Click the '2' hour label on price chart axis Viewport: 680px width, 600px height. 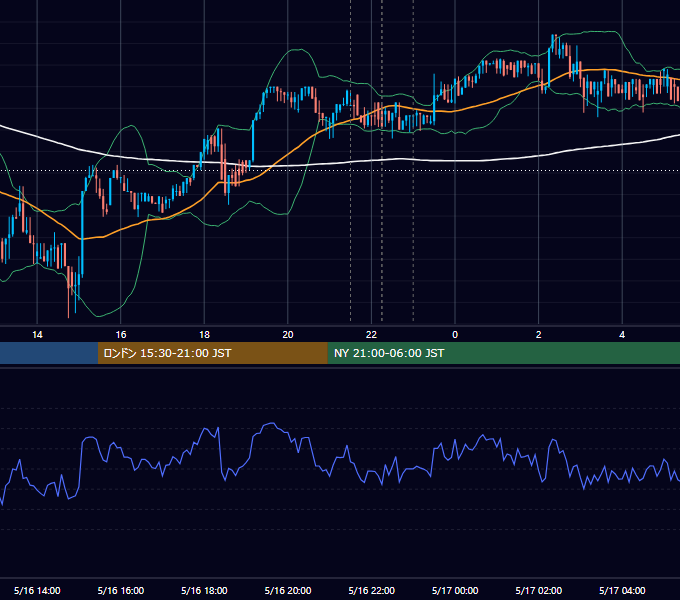click(x=539, y=335)
